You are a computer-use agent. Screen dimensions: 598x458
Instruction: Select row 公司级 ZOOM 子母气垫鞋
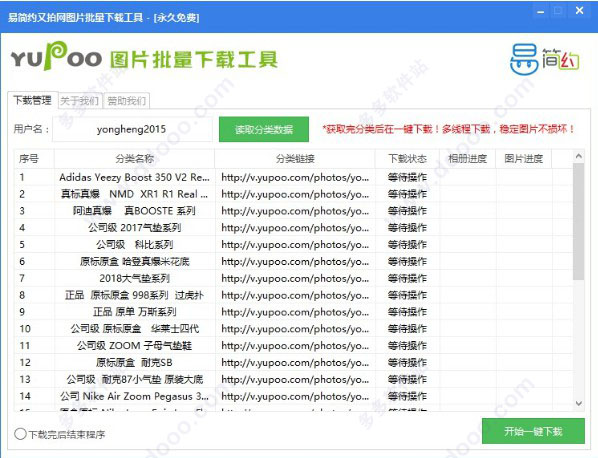294,346
